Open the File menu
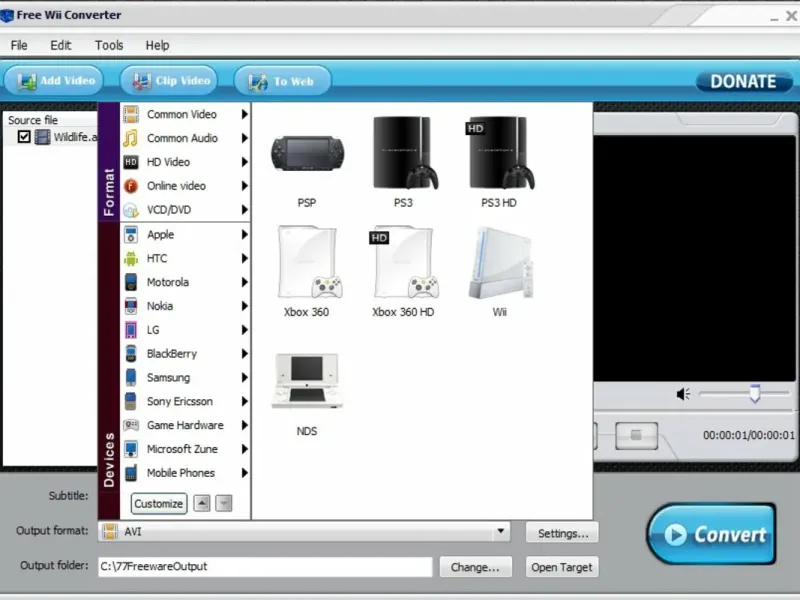800x600 pixels. [x=19, y=45]
